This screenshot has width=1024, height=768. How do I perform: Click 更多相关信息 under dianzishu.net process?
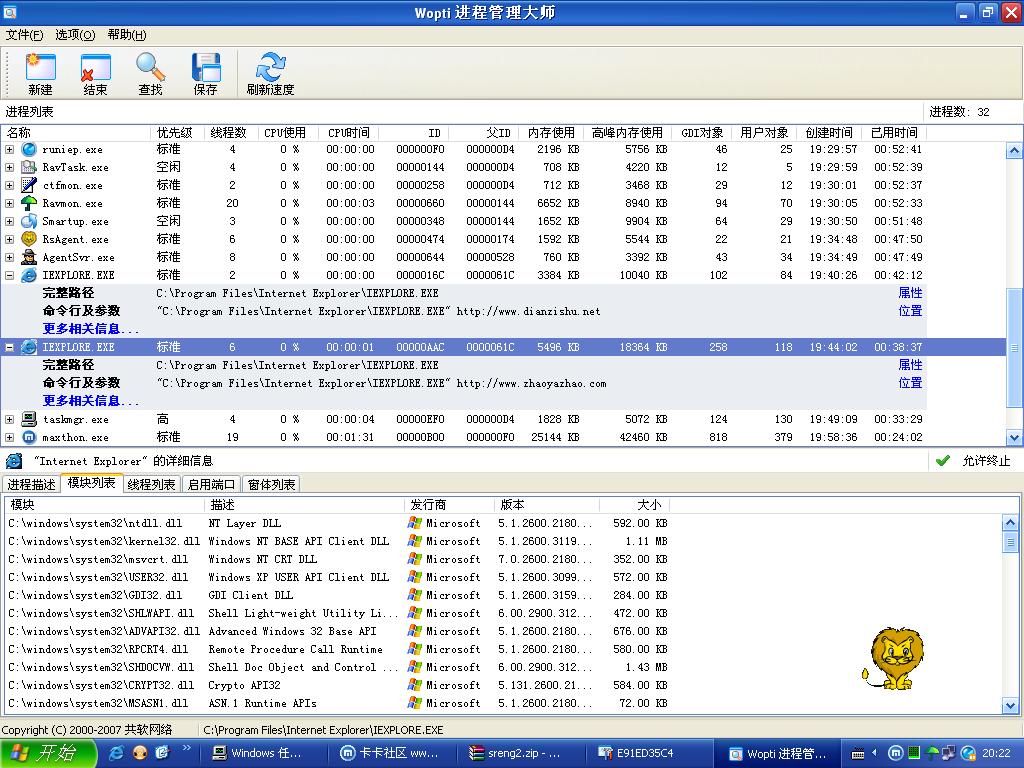(90, 329)
